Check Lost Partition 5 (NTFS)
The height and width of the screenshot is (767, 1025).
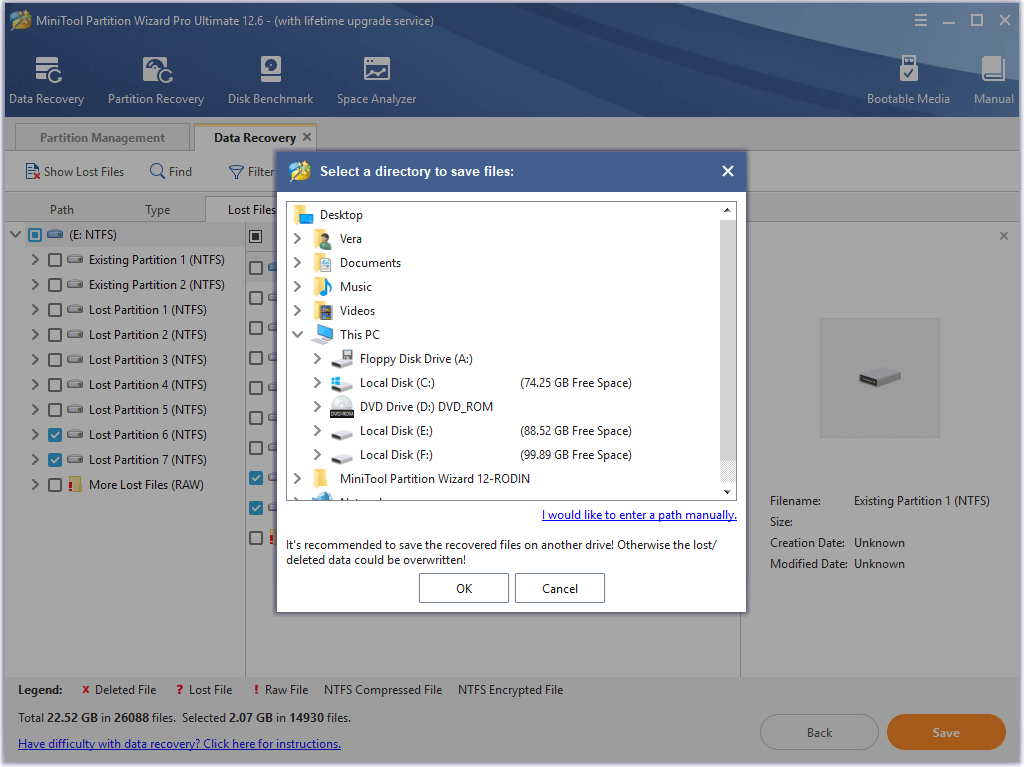click(55, 410)
